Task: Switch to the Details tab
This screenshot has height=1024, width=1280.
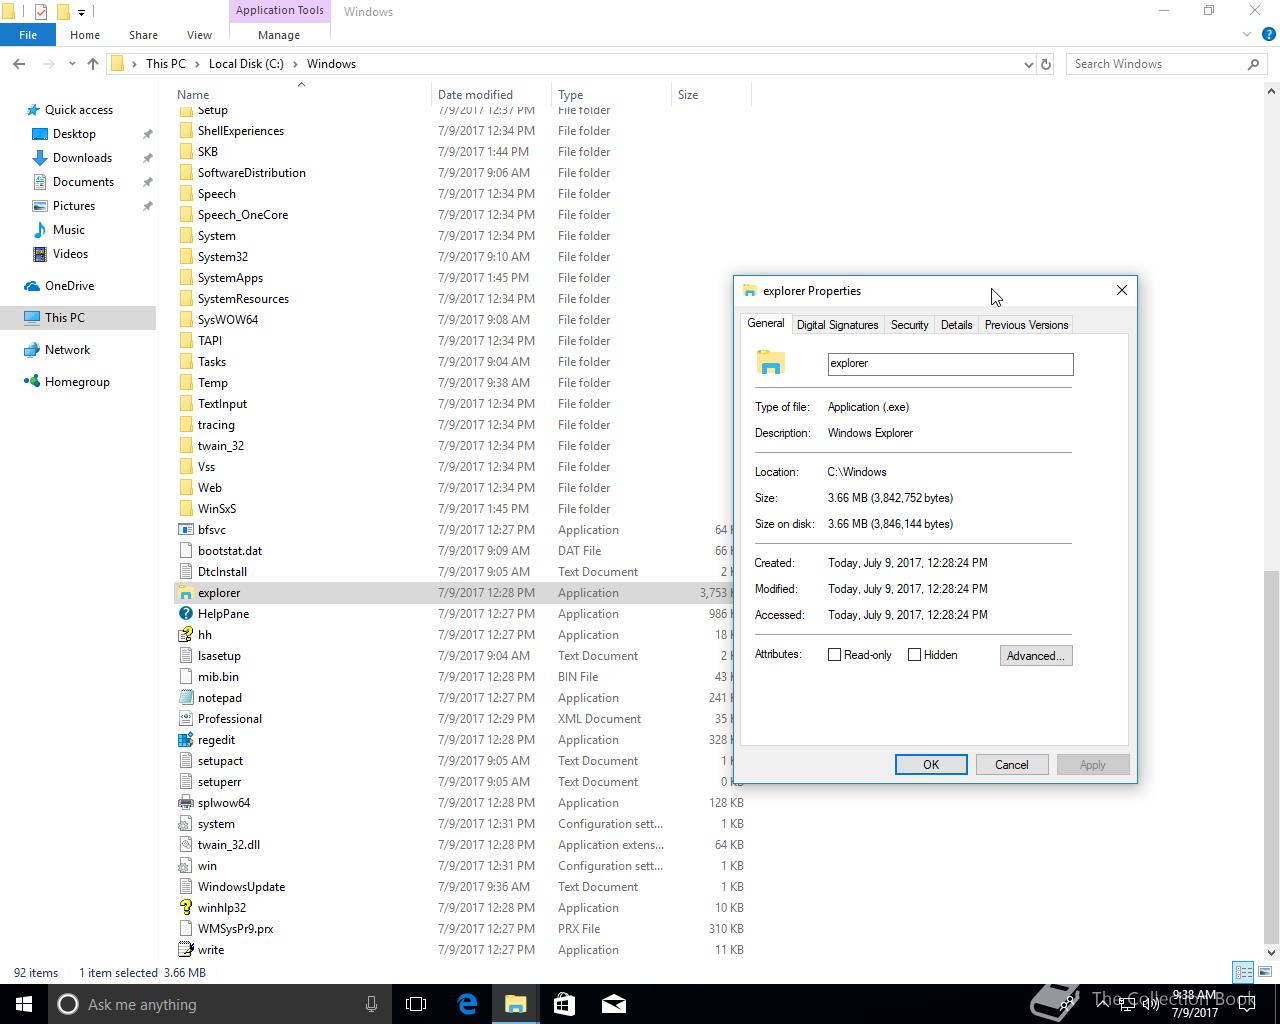Action: tap(956, 325)
